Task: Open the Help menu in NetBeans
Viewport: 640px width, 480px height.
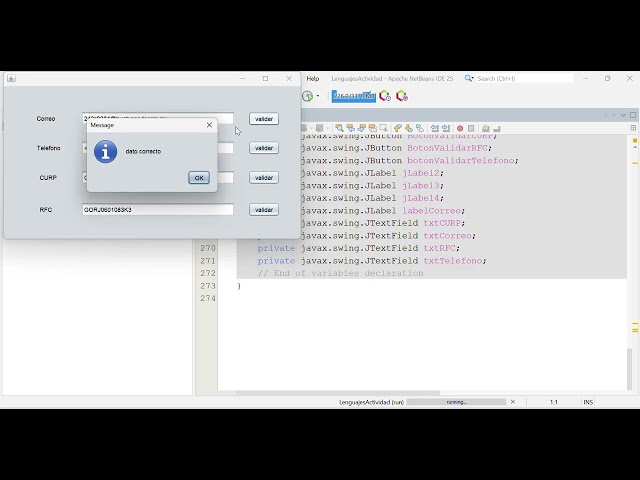Action: (313, 78)
